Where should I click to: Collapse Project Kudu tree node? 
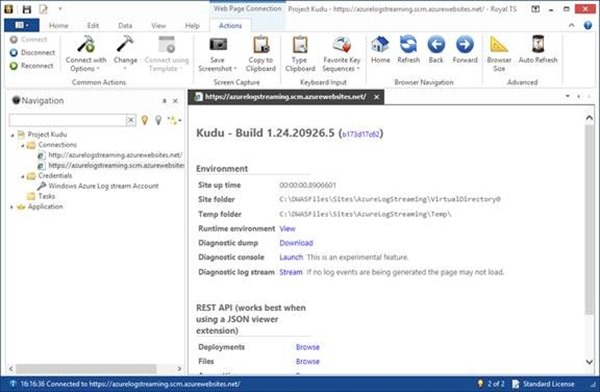pos(12,135)
